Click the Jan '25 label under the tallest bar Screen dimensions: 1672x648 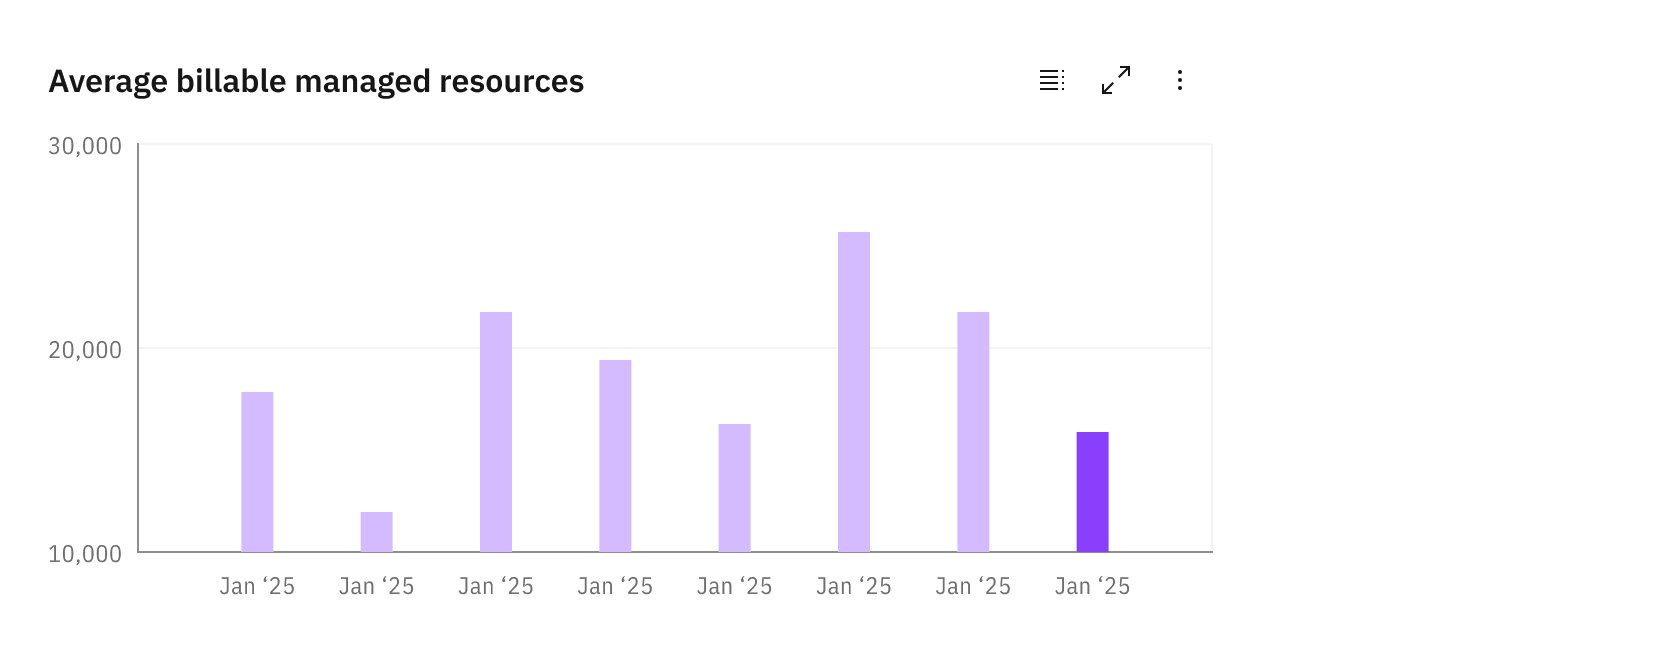tap(854, 587)
